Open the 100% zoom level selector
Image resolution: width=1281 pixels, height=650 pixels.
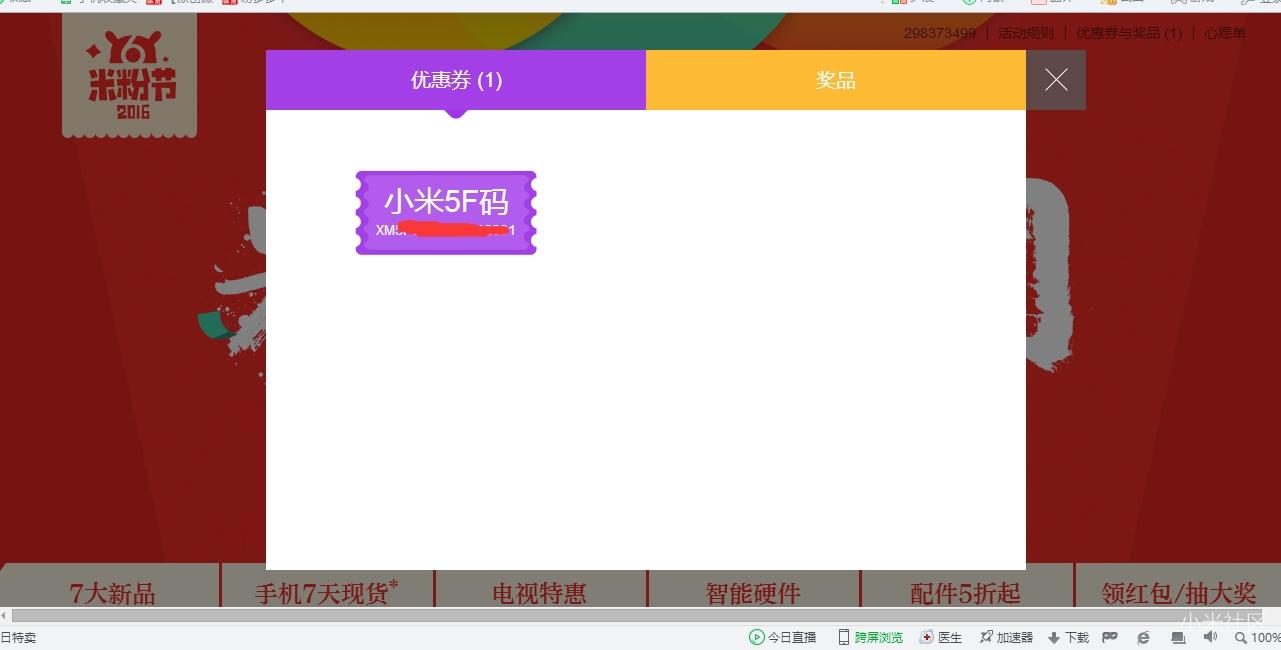click(1262, 637)
